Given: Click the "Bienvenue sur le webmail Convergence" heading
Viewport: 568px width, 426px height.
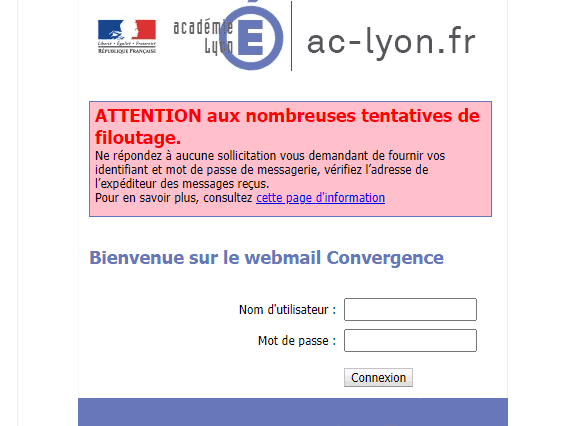Looking at the screenshot, I should click(x=266, y=258).
